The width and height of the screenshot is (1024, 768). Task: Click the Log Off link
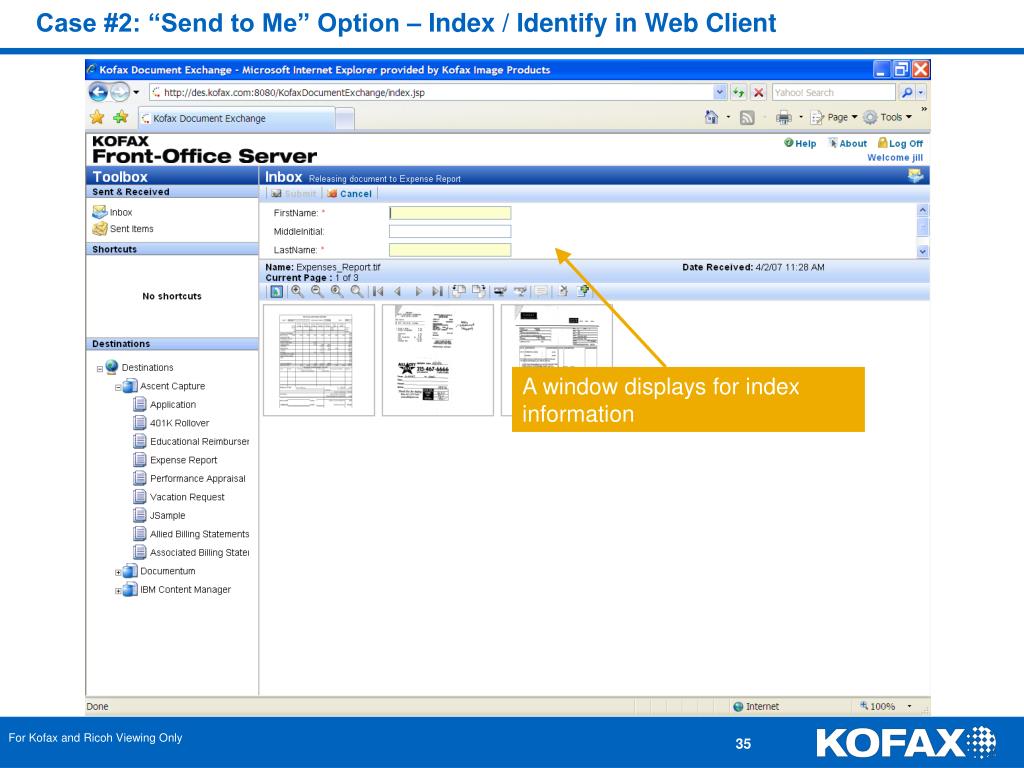(900, 144)
